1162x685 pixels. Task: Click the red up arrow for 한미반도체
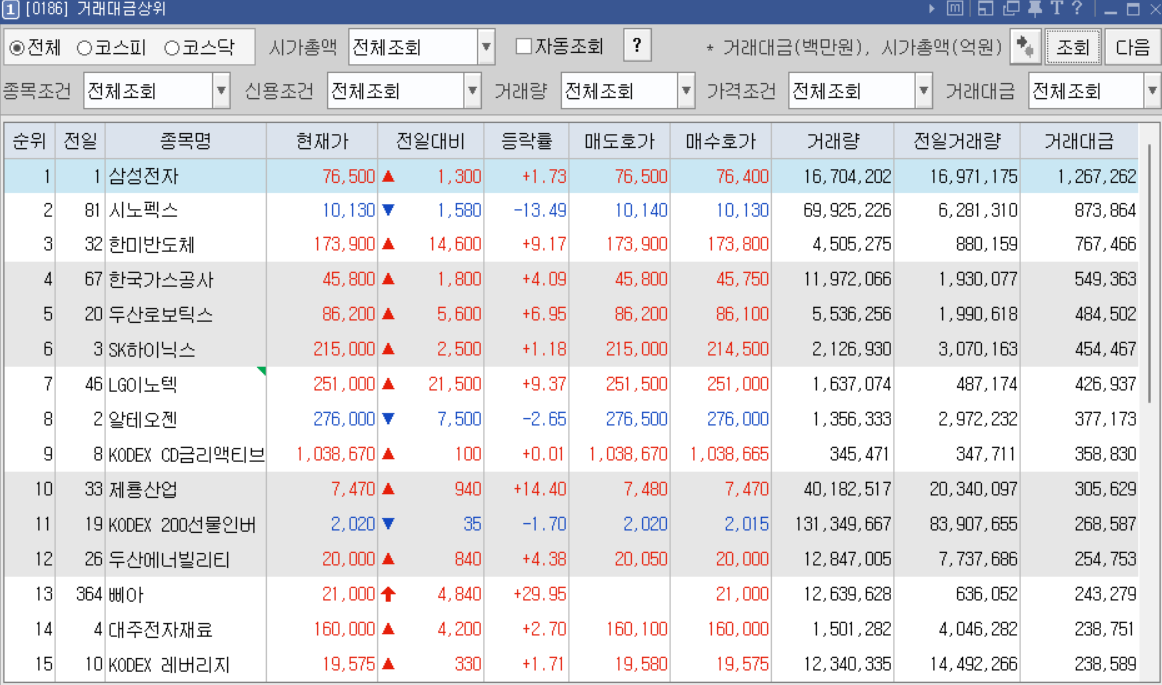tap(388, 244)
